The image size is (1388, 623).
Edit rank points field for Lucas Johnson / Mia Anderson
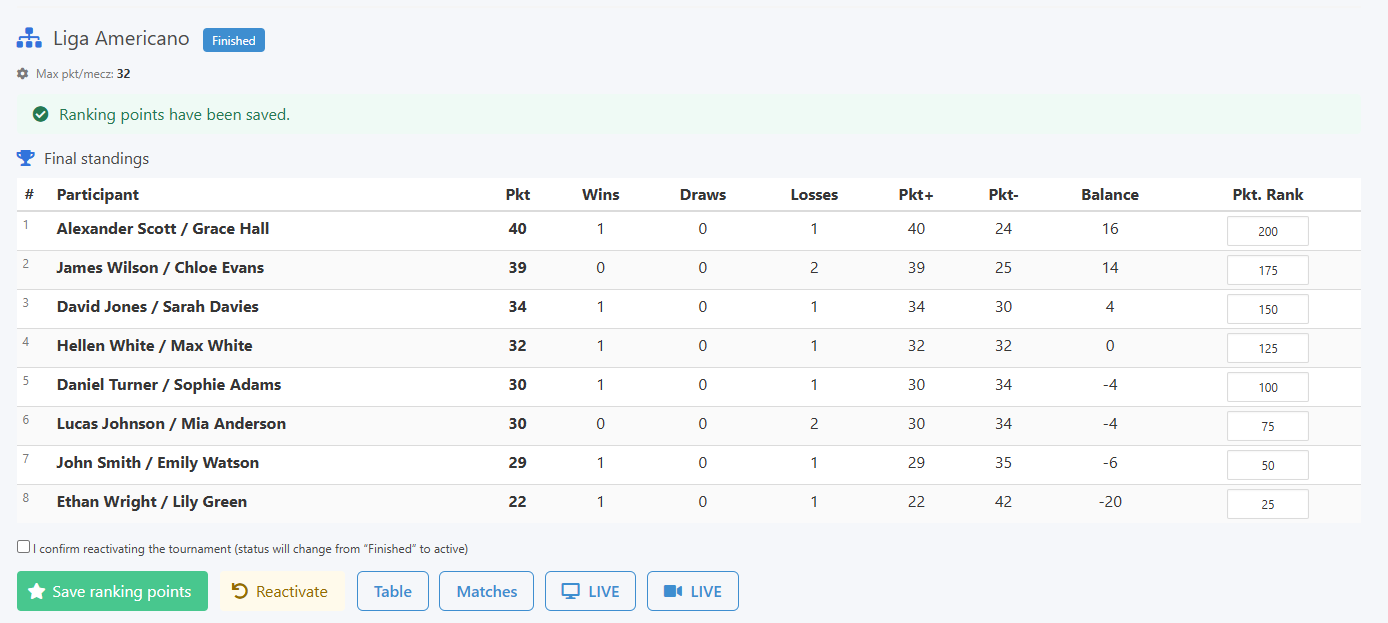click(x=1268, y=426)
